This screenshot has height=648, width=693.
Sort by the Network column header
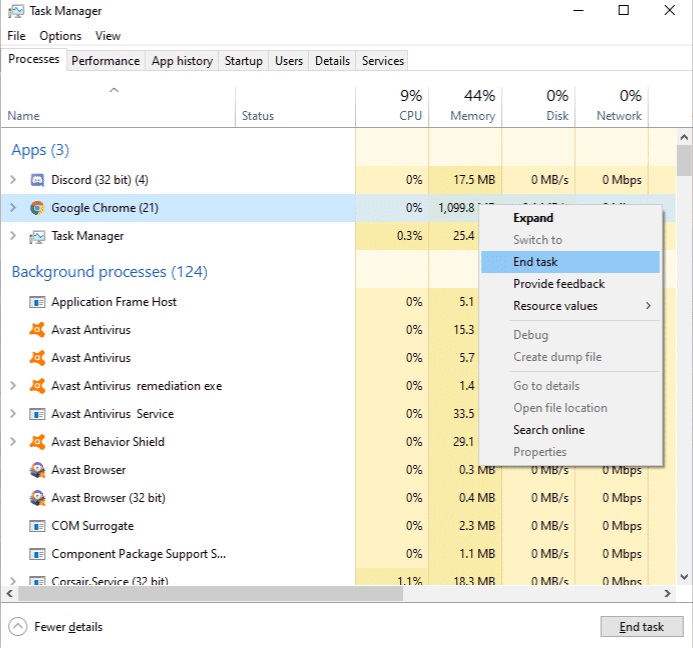(612, 107)
